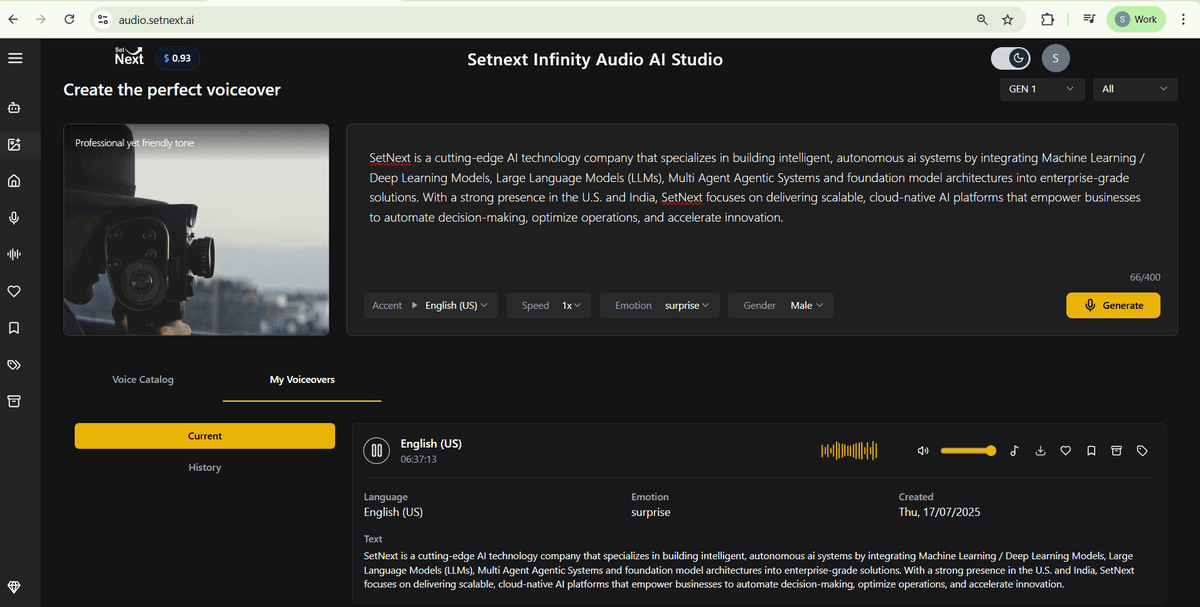Bookmark the English (US) voiceover

1091,451
